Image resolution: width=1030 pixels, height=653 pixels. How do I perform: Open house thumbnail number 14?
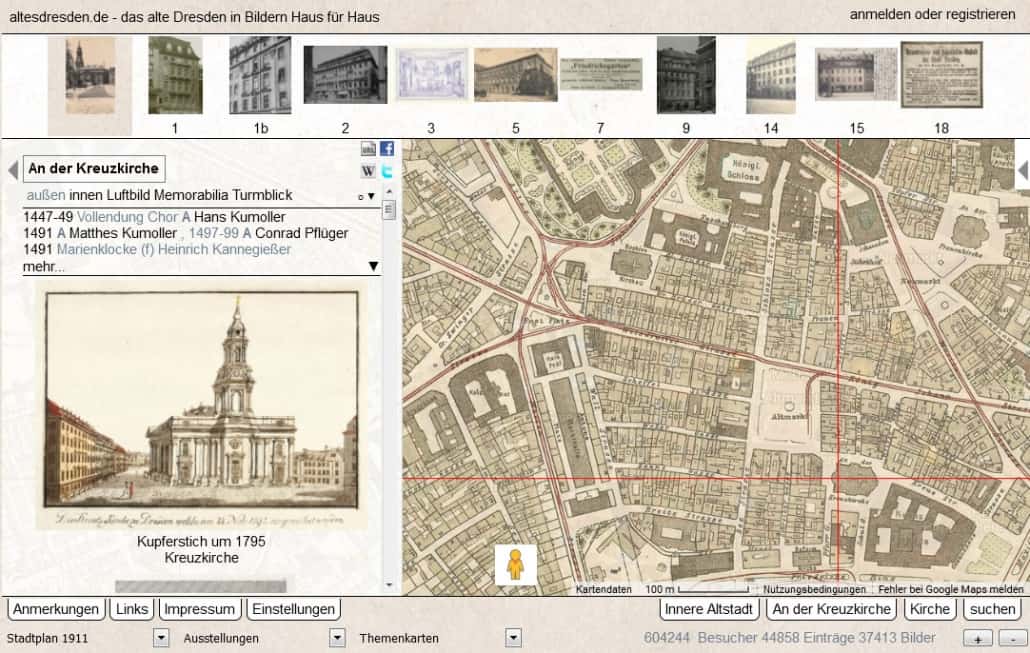pos(771,77)
